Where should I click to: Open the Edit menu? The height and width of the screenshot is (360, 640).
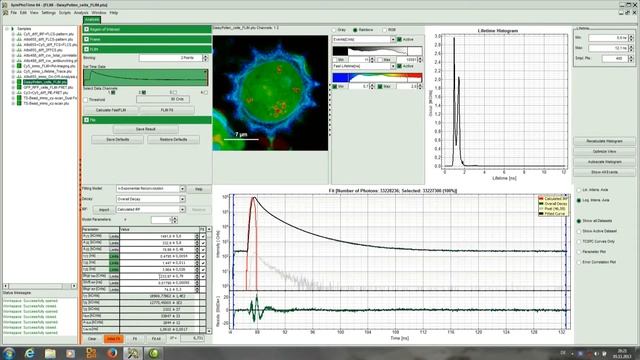pos(23,13)
